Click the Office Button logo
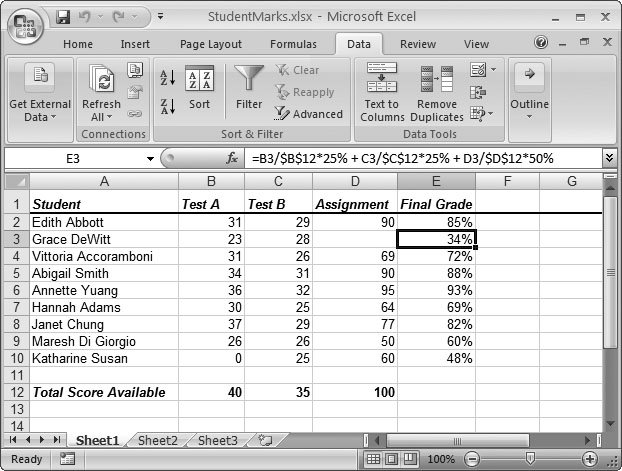622x471 pixels. 26,24
